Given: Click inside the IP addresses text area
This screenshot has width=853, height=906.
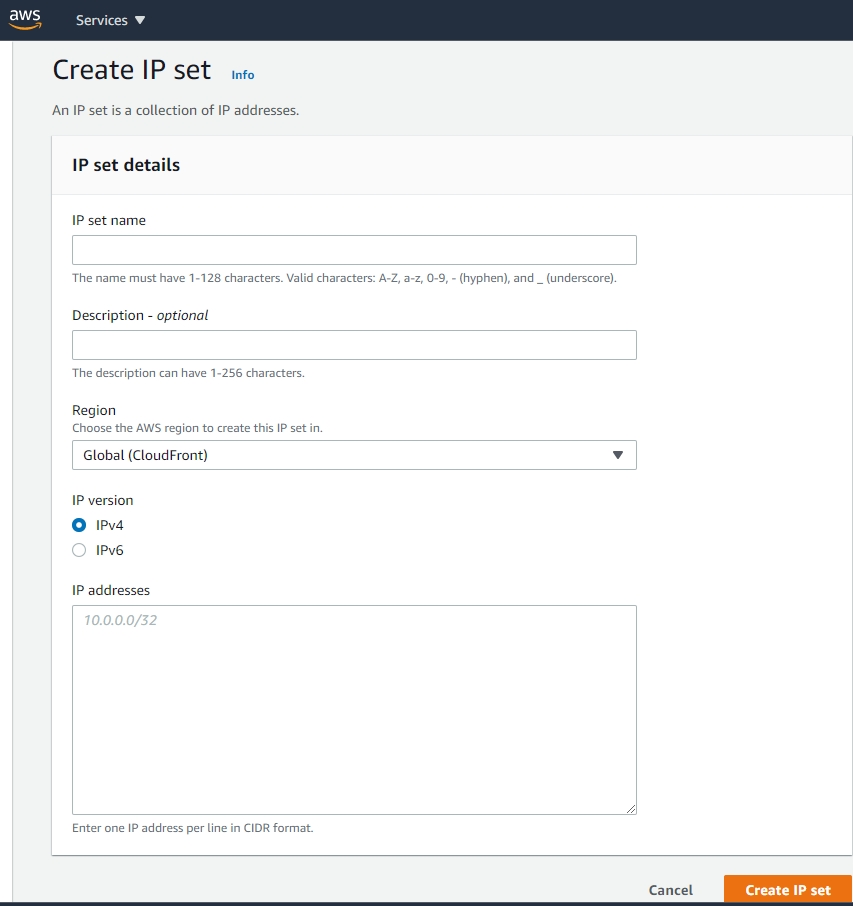Looking at the screenshot, I should tap(354, 710).
